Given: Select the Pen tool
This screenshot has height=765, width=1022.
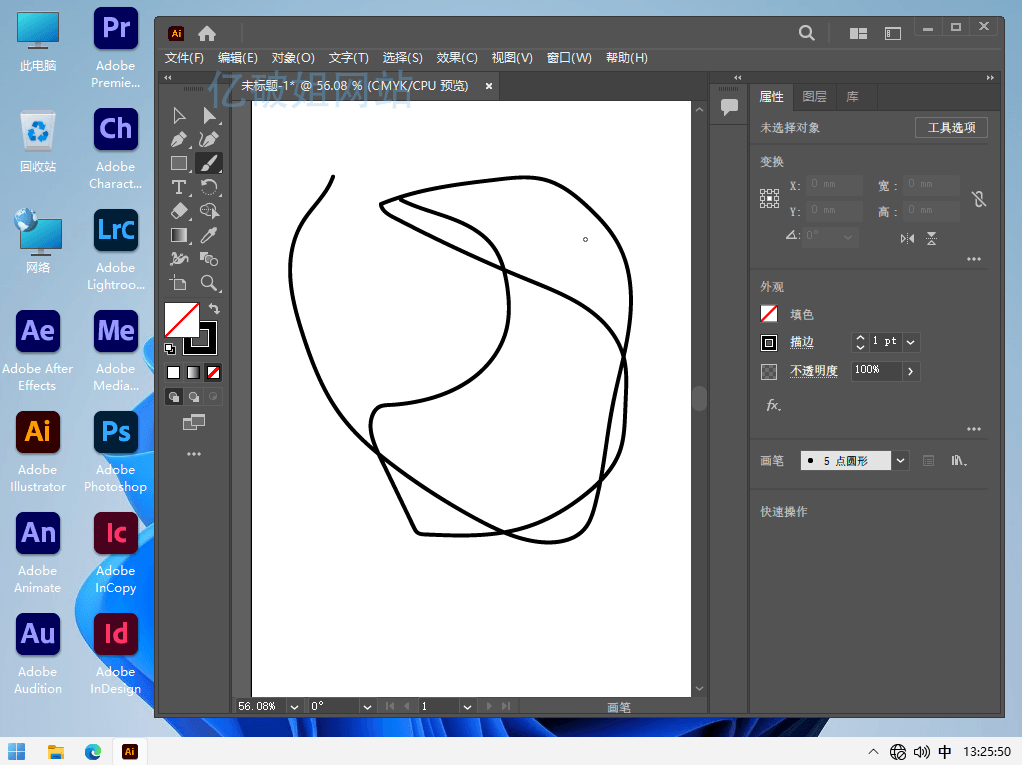Looking at the screenshot, I should pyautogui.click(x=178, y=139).
